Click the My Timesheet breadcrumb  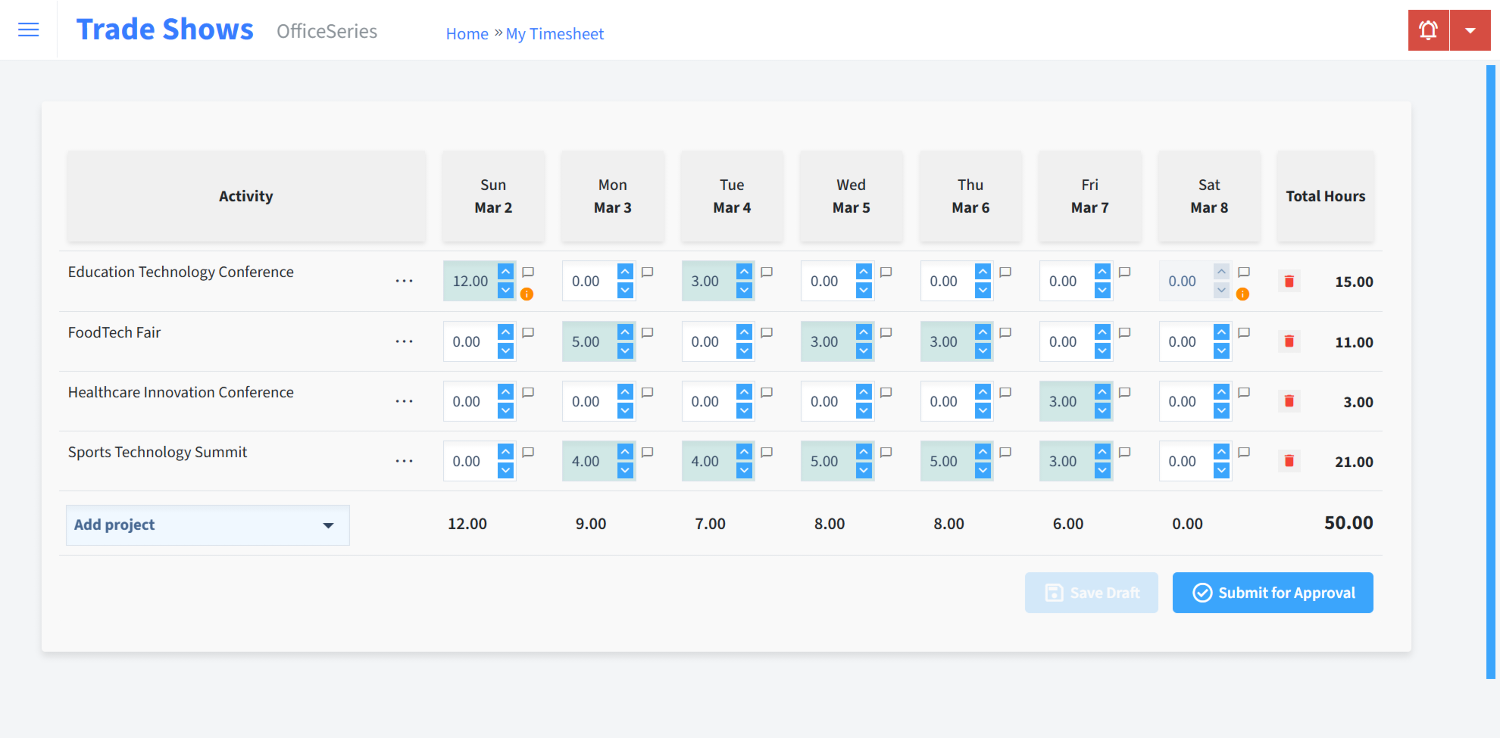click(555, 33)
